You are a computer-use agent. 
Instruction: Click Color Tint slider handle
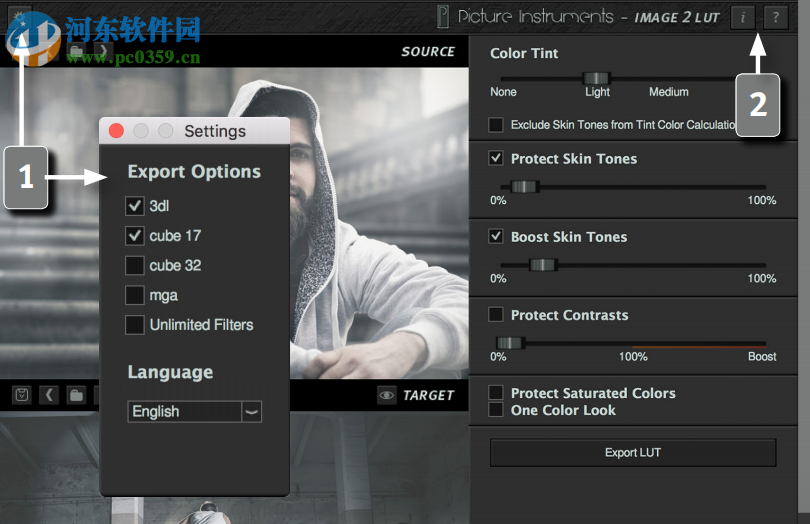[597, 78]
